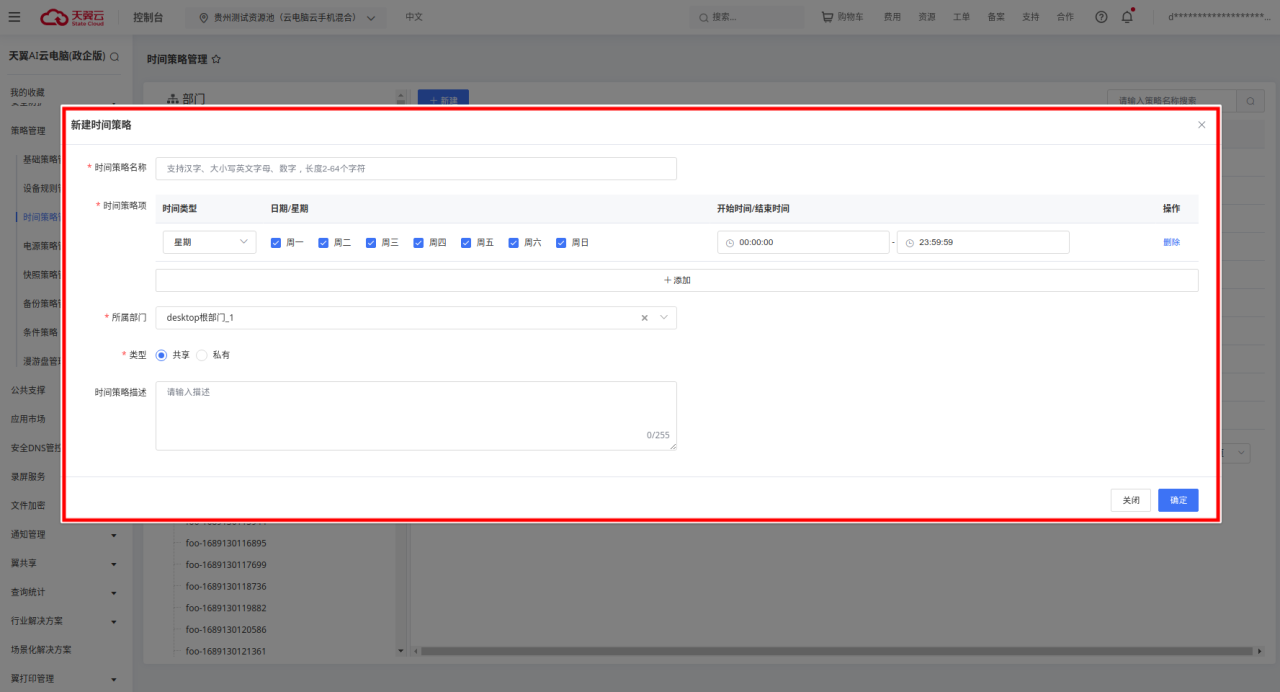The width and height of the screenshot is (1280, 692).
Task: Click the 确定 button to confirm
Action: click(x=1177, y=500)
